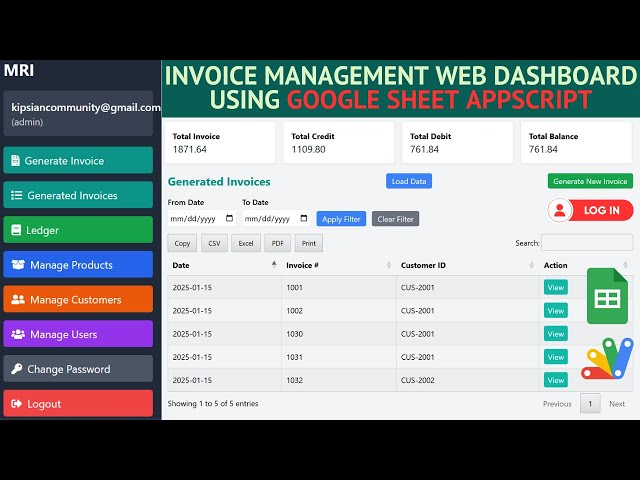640x480 pixels.
Task: Click Generate New Invoice button
Action: tap(590, 181)
